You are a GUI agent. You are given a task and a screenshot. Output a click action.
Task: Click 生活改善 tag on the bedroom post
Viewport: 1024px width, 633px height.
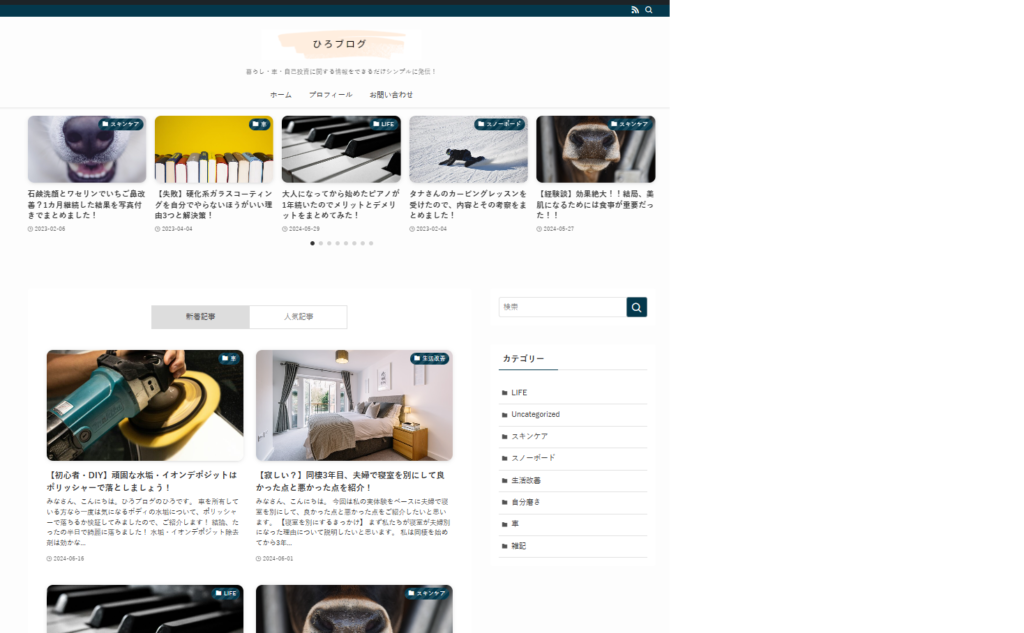[x=429, y=358]
